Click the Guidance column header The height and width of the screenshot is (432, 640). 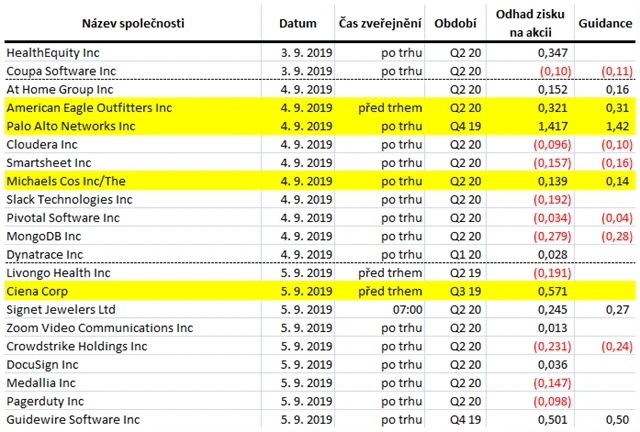[x=605, y=23]
